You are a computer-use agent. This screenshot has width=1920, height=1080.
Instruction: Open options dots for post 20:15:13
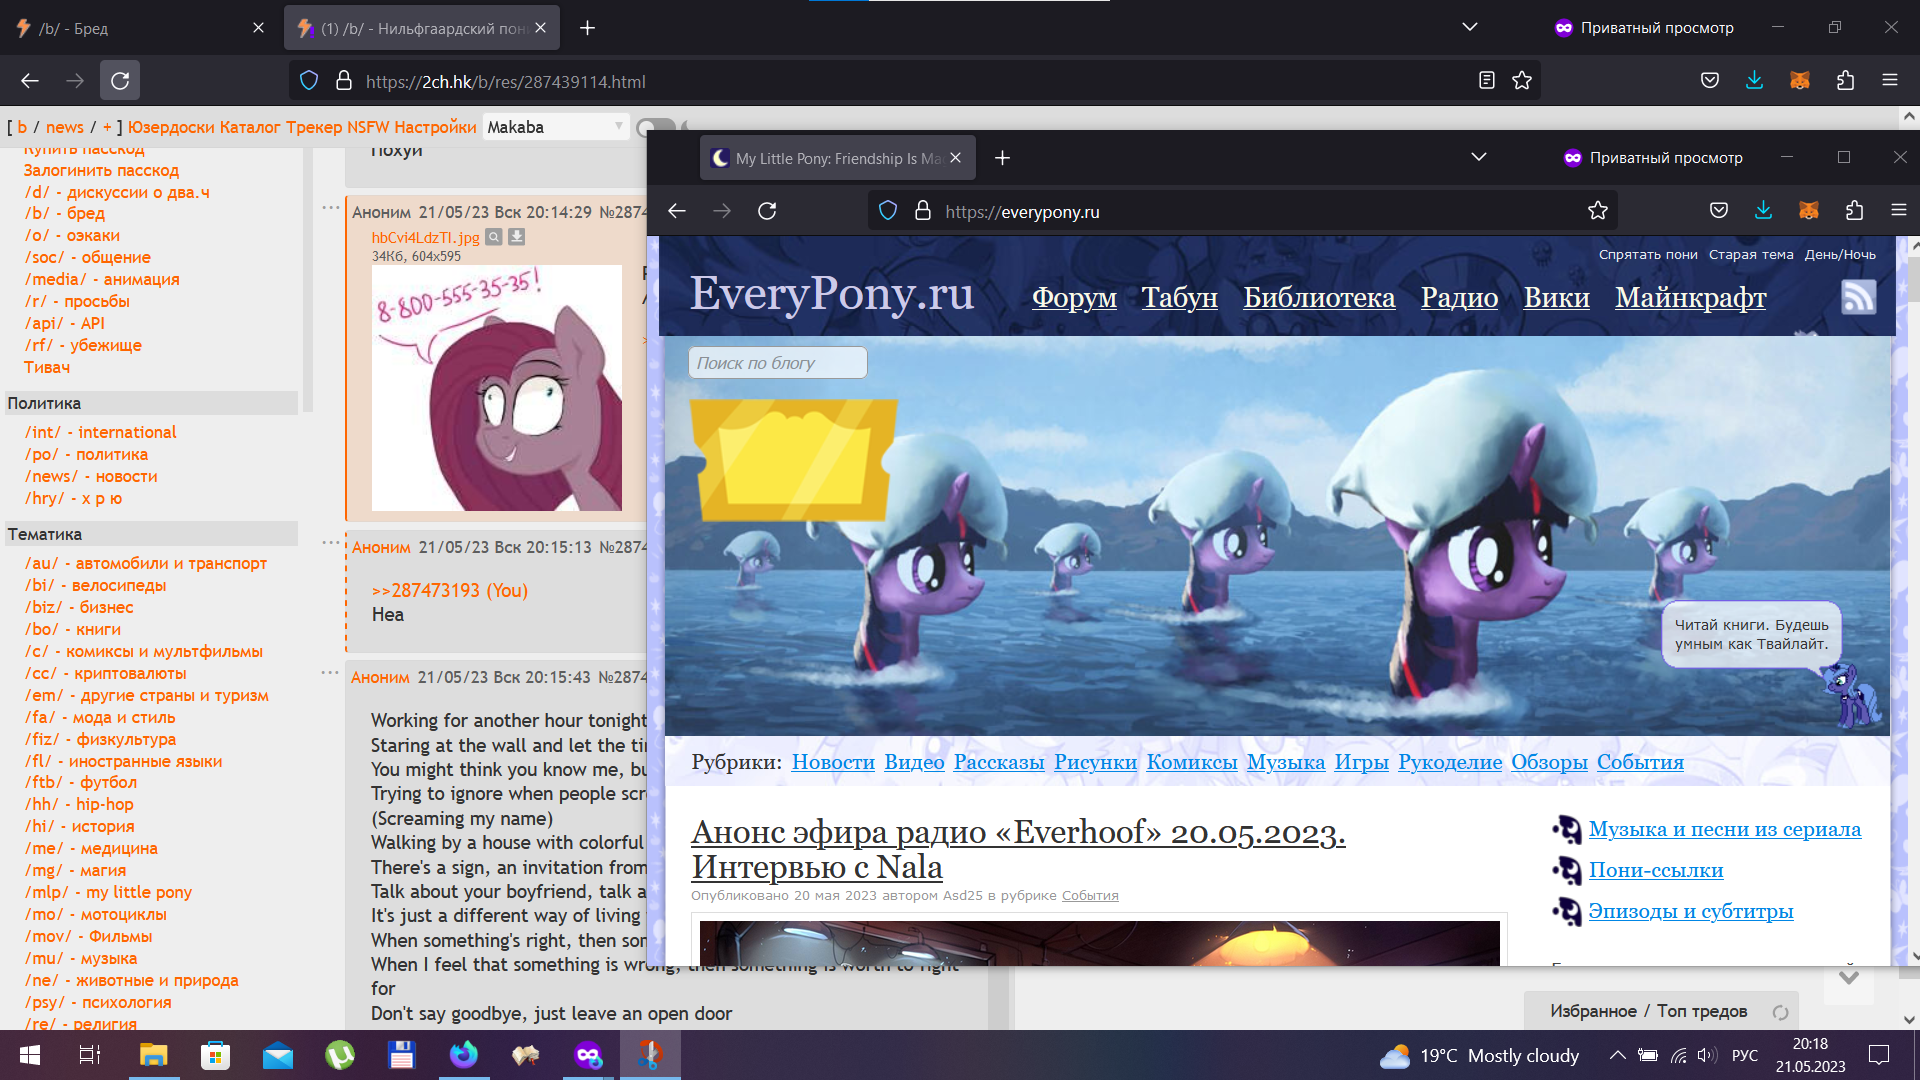click(x=331, y=542)
